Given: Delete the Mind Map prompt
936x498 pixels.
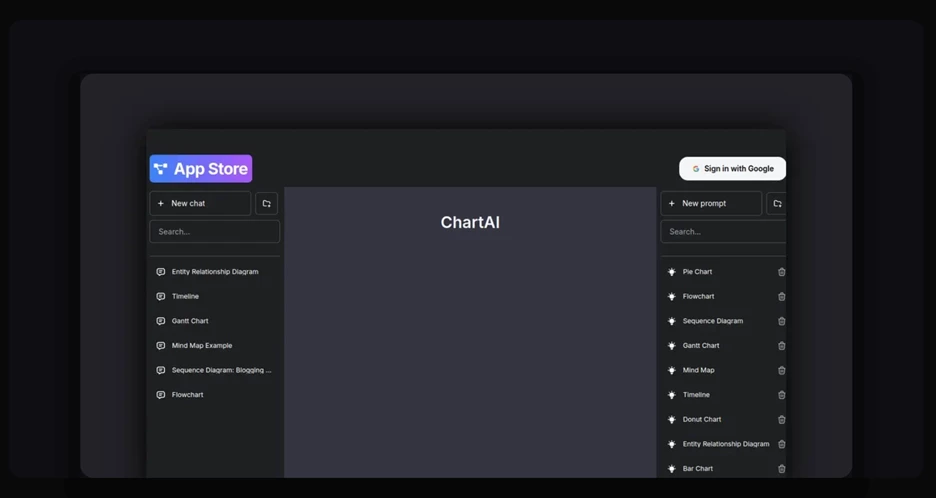Looking at the screenshot, I should (781, 370).
